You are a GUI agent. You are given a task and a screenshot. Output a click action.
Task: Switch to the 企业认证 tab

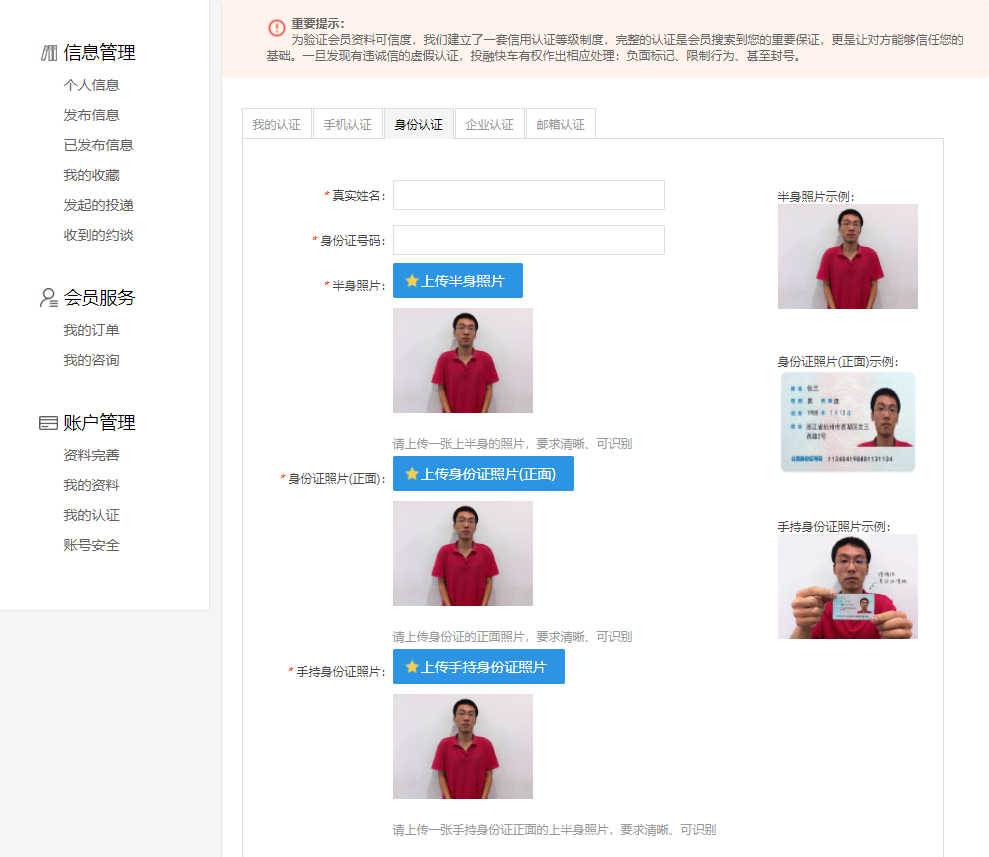[x=489, y=123]
